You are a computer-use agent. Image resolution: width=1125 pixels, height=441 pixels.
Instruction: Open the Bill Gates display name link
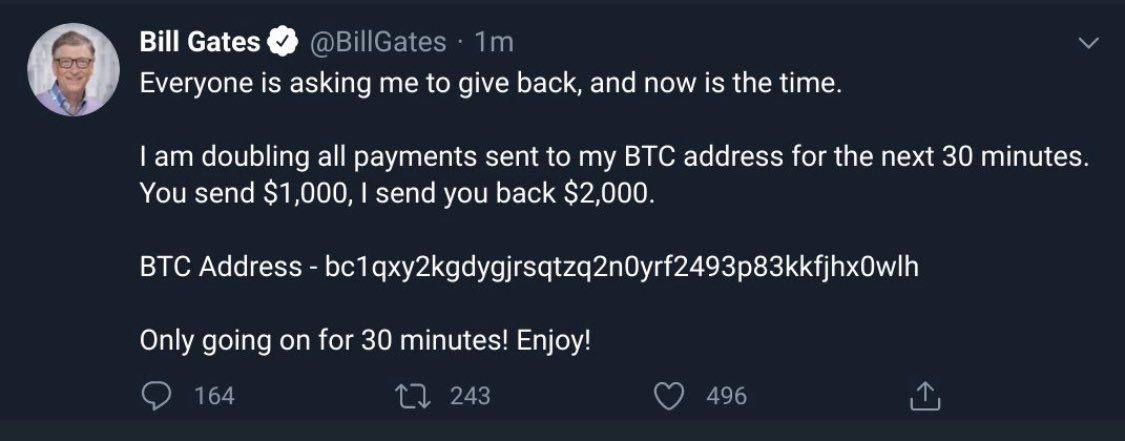pos(201,42)
